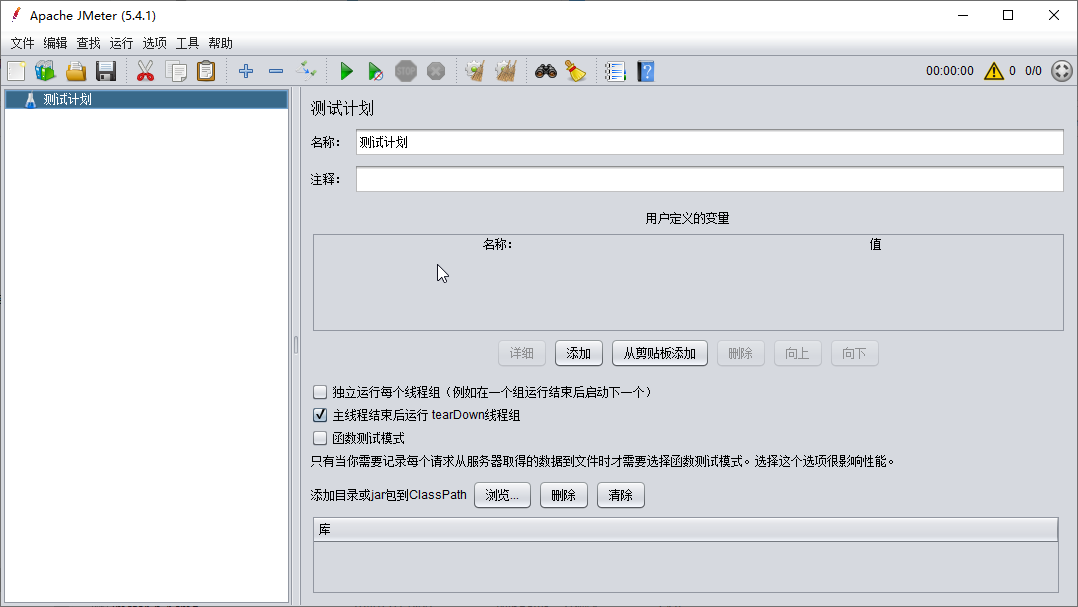Focus the 名称 input field
This screenshot has height=607, width=1078.
point(710,142)
